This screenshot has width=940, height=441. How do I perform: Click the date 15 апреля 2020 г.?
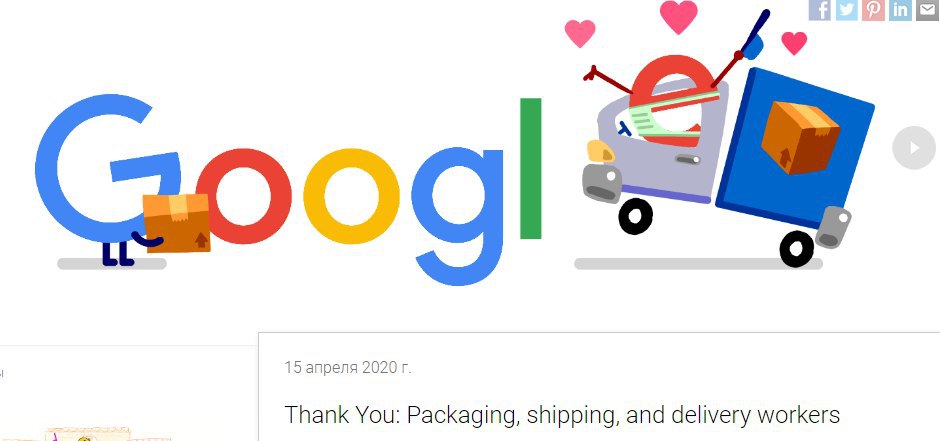pyautogui.click(x=348, y=367)
